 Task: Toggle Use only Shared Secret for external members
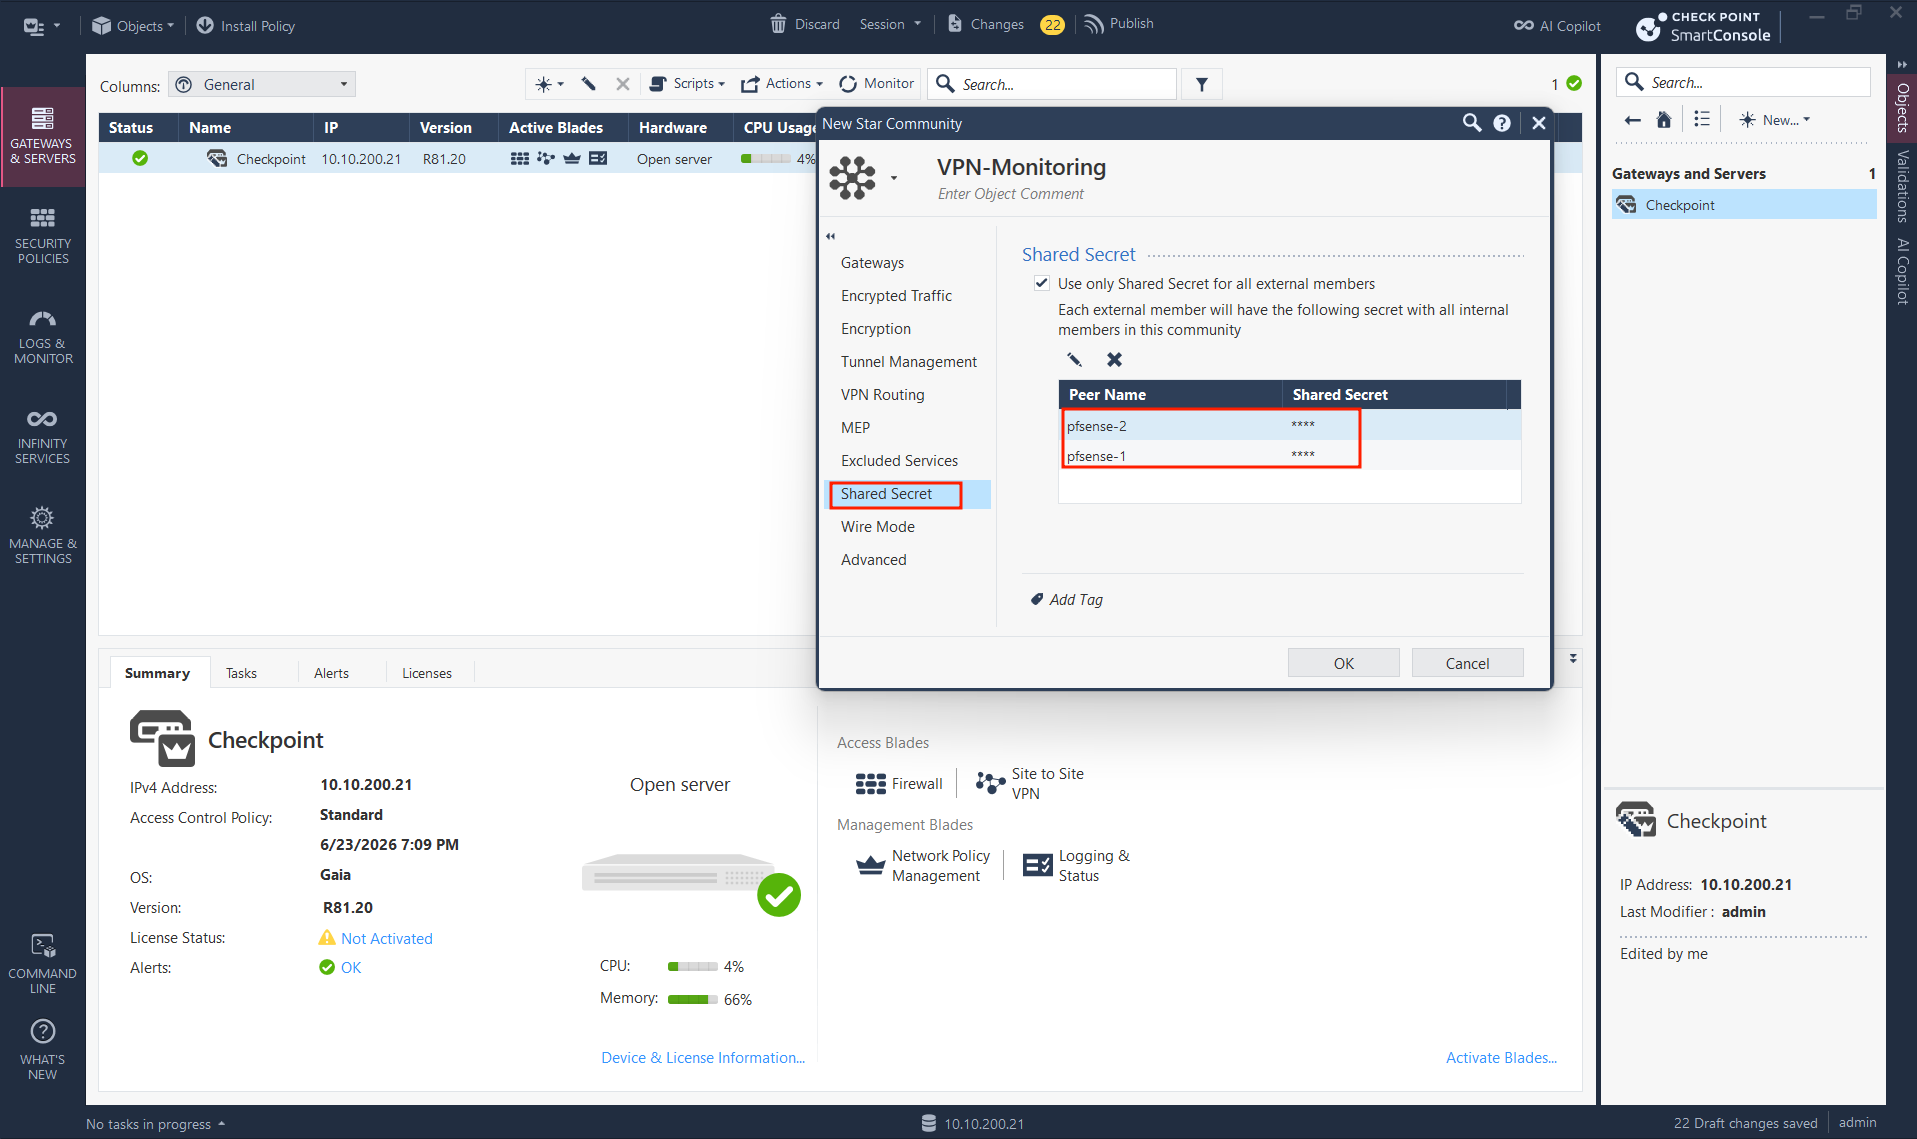(x=1042, y=284)
